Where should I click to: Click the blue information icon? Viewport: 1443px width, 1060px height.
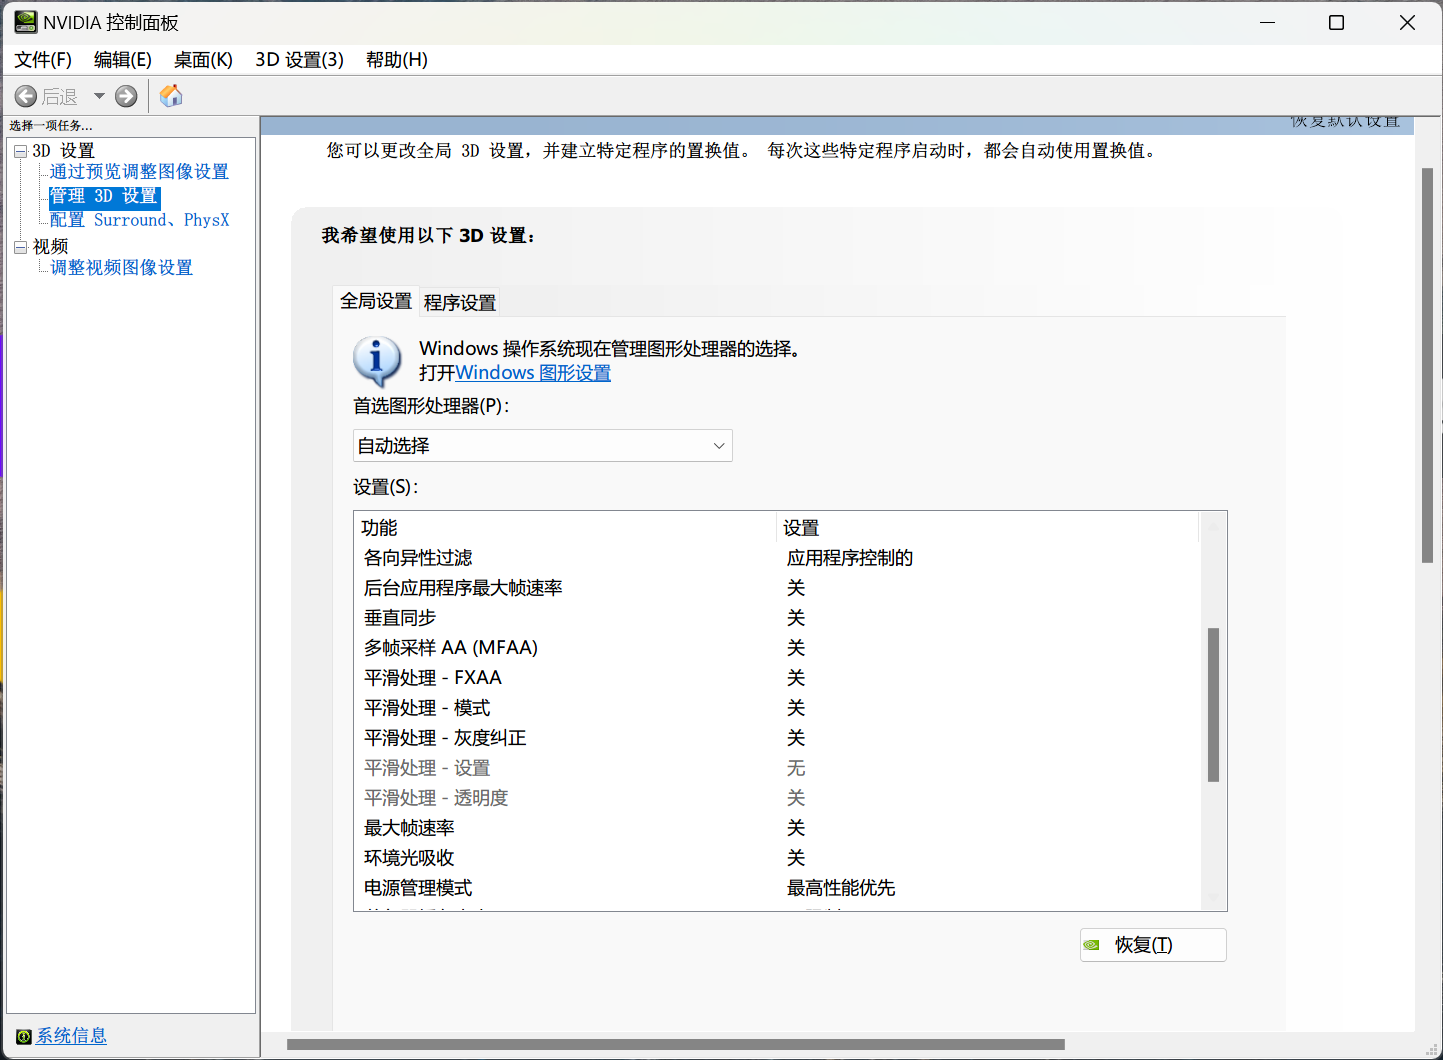pos(377,361)
